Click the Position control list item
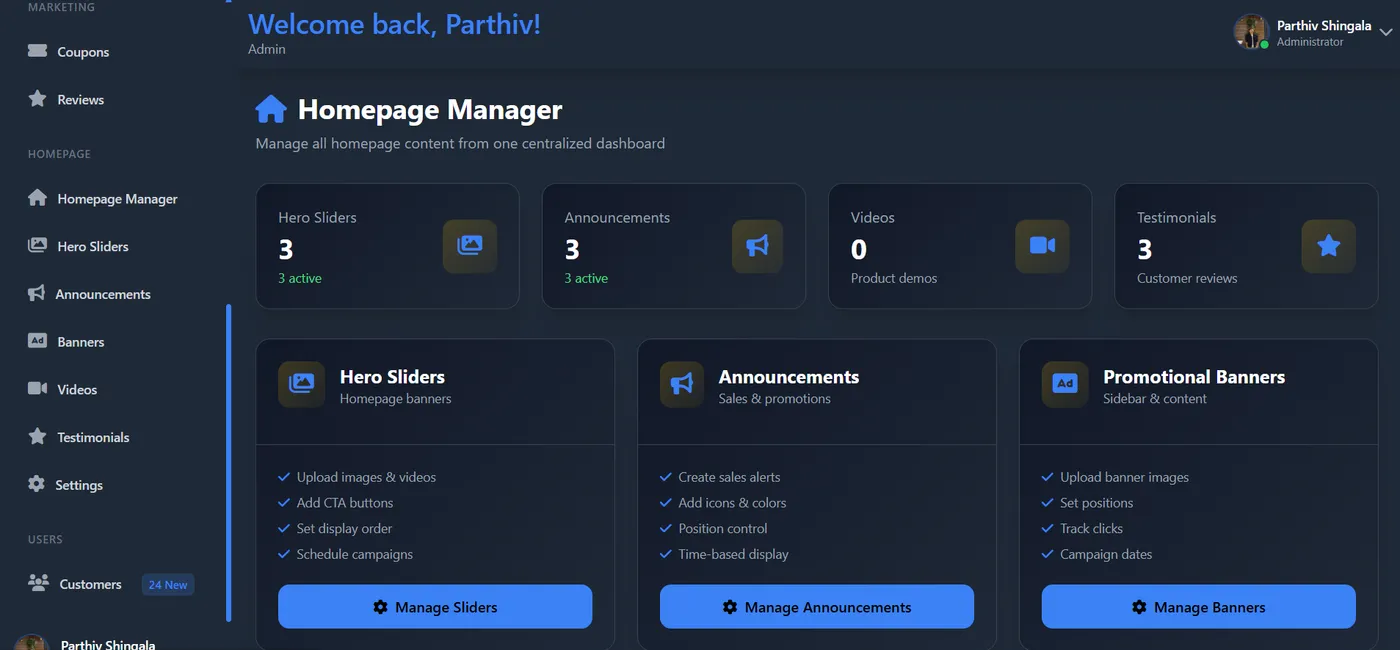The image size is (1400, 650). pos(723,528)
